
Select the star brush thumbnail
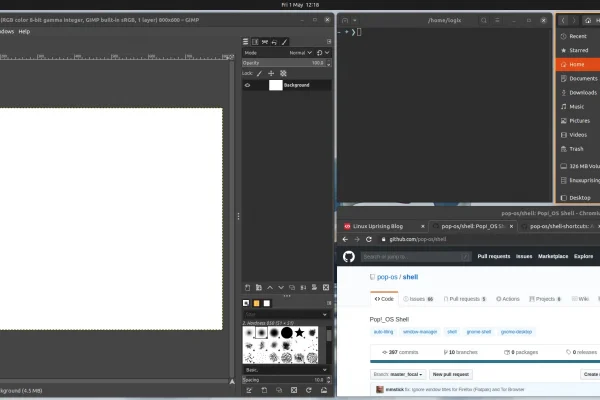(300, 332)
